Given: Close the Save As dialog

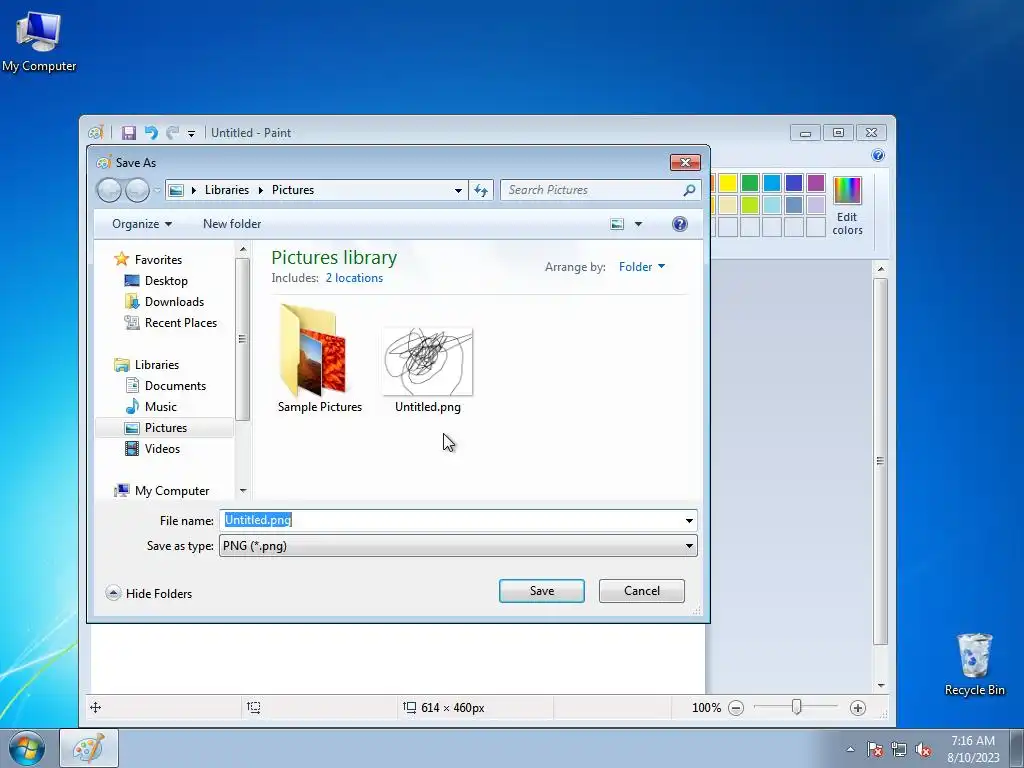Looking at the screenshot, I should (x=685, y=162).
